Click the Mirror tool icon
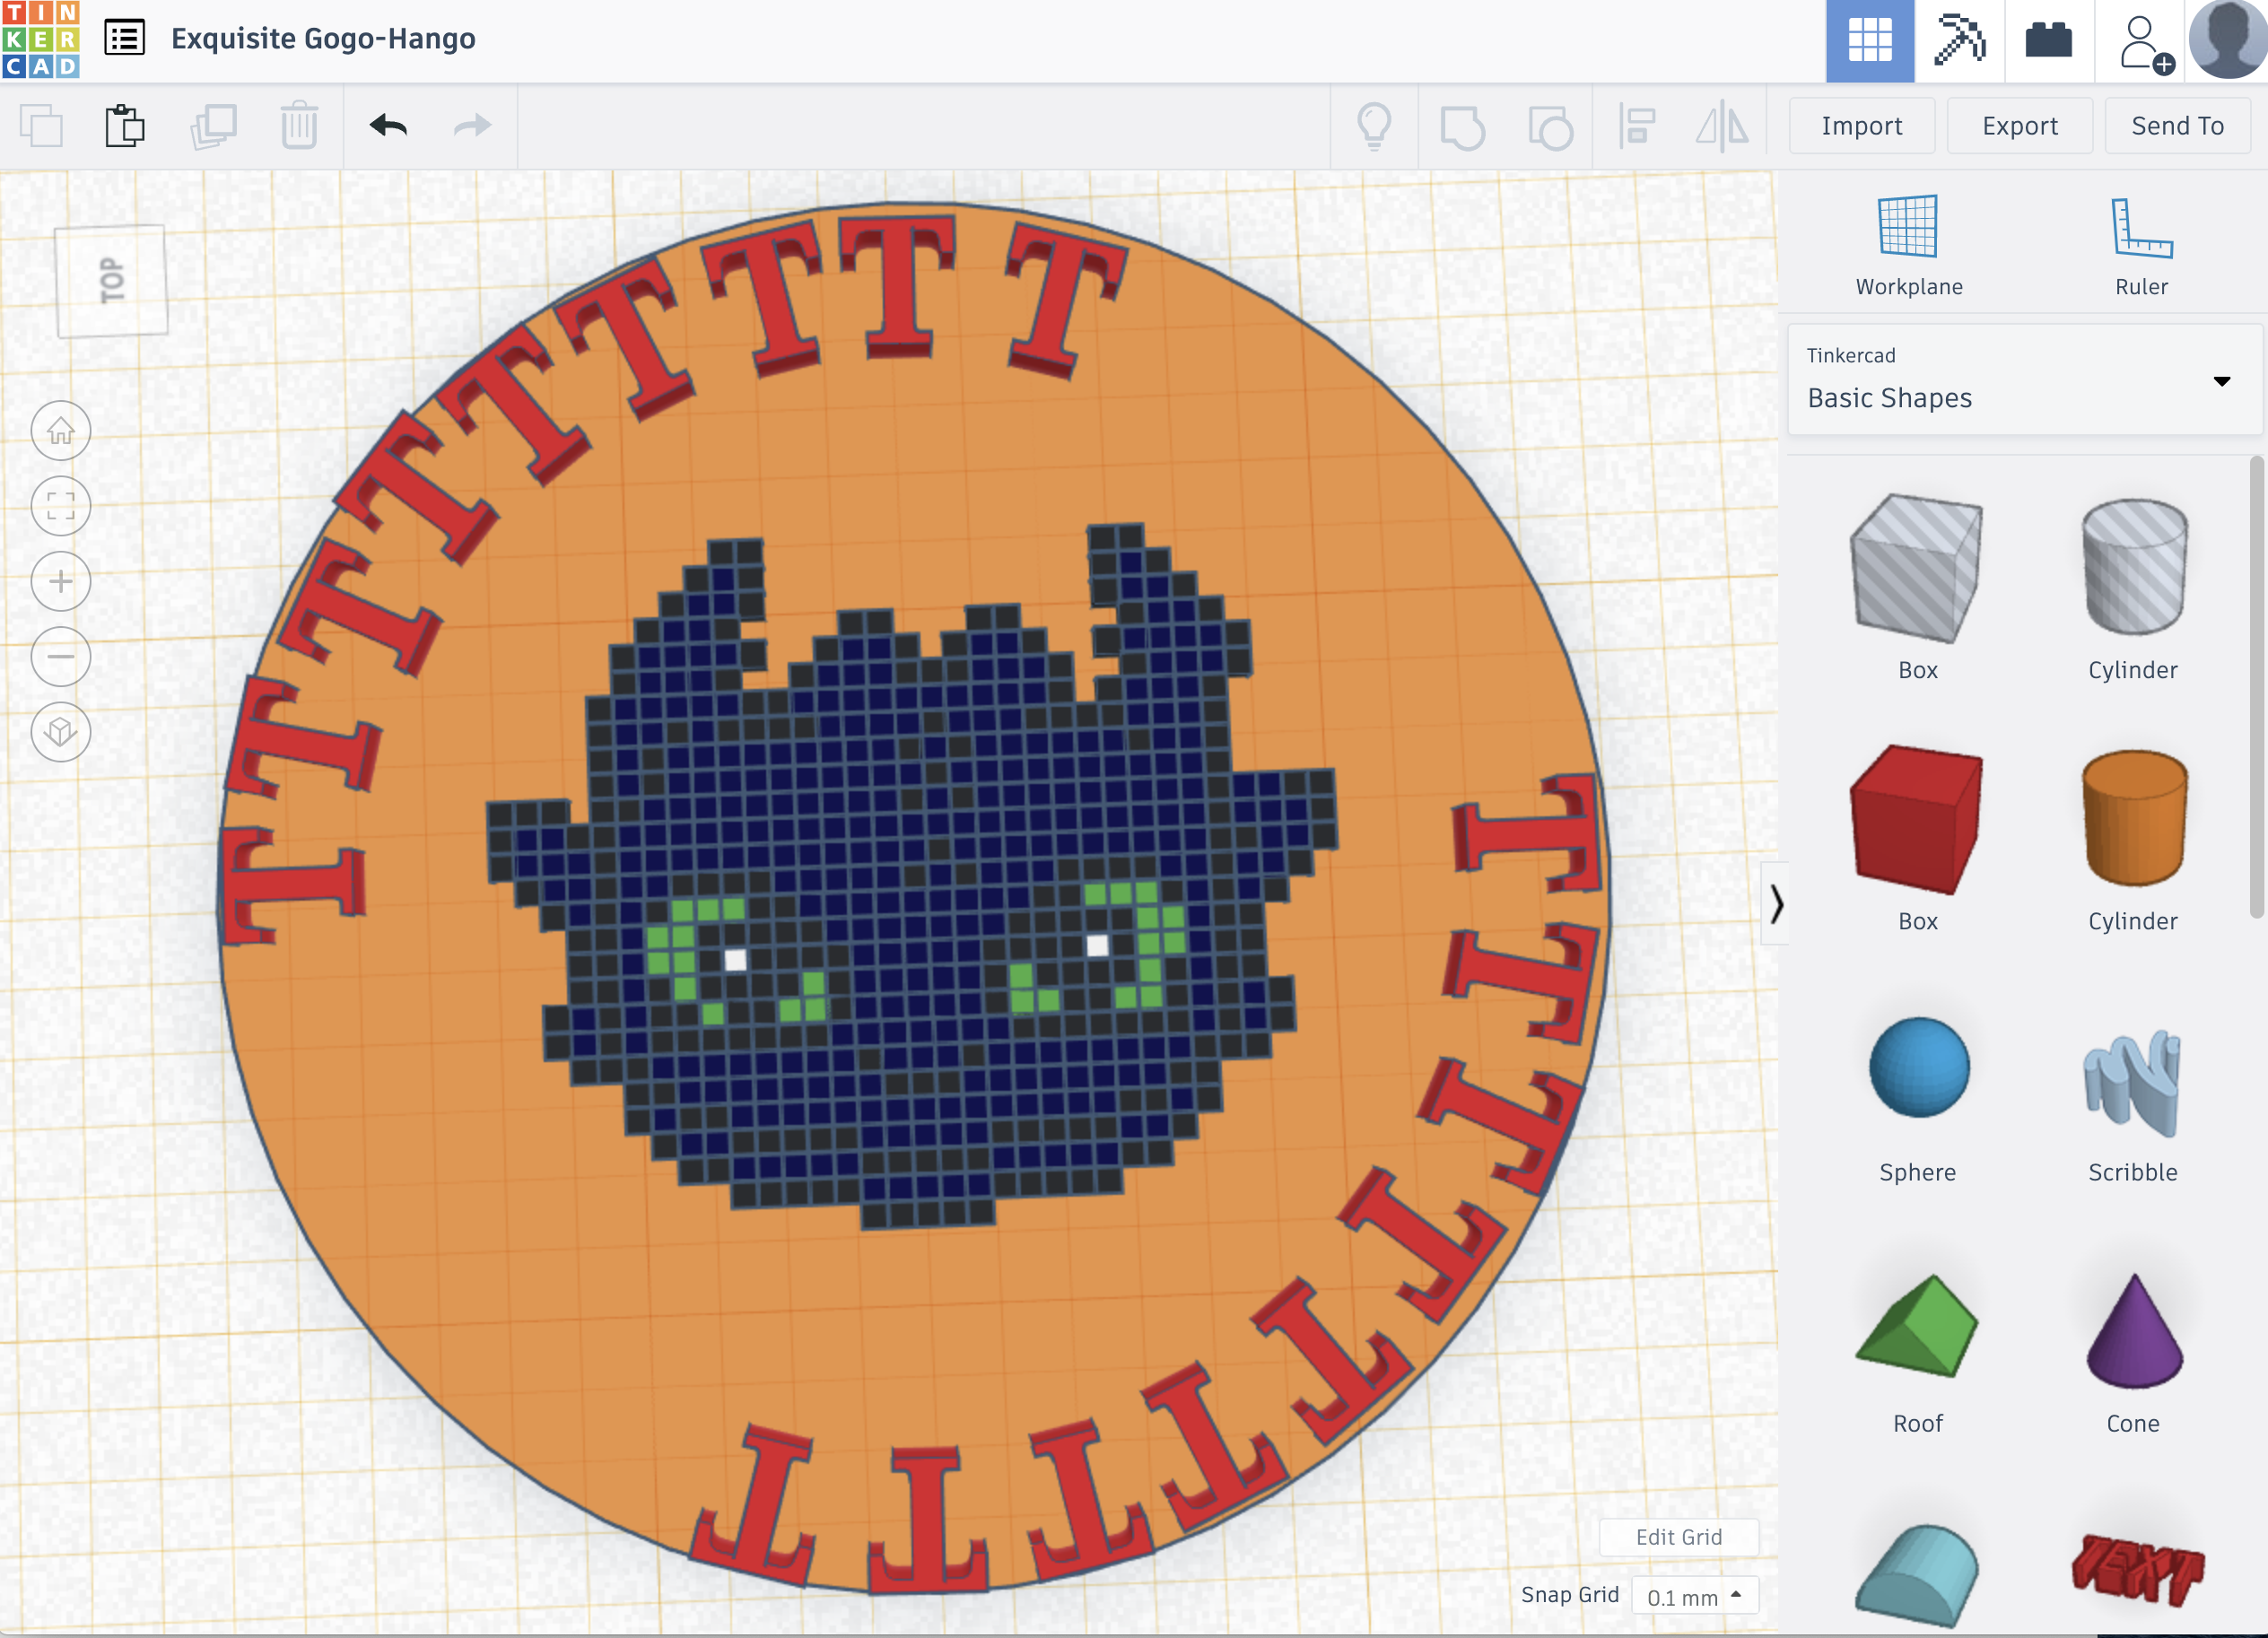 tap(1722, 127)
